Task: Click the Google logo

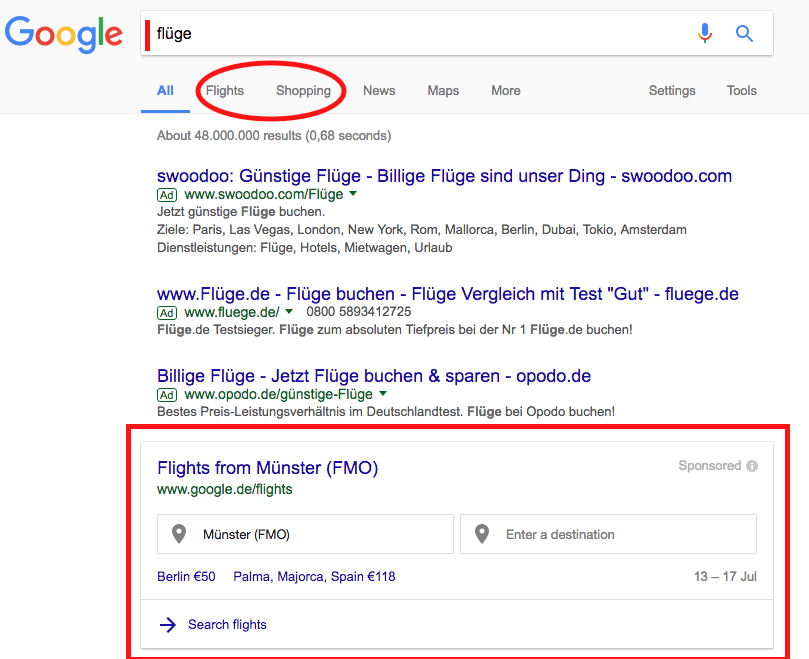Action: pyautogui.click(x=64, y=34)
